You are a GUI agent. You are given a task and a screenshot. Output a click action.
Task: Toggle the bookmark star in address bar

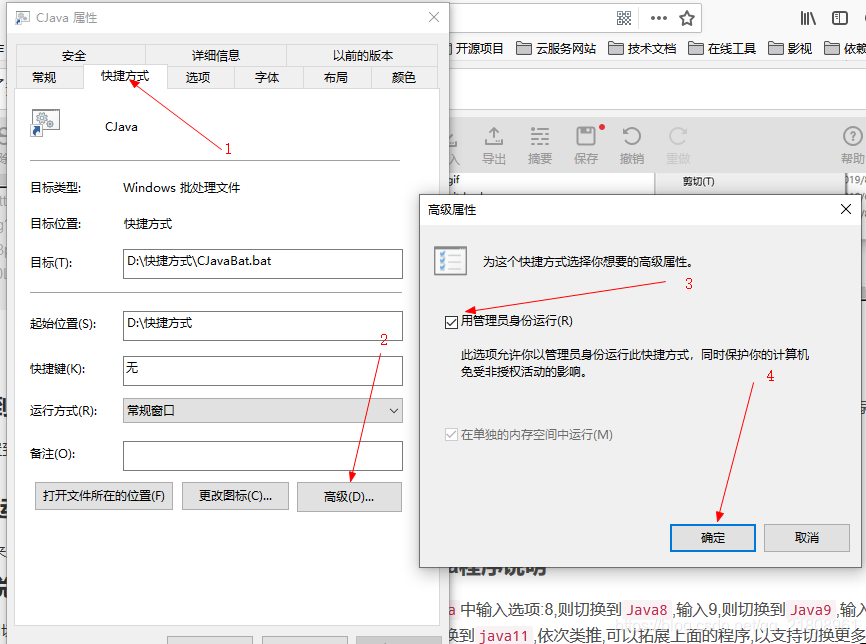(687, 17)
